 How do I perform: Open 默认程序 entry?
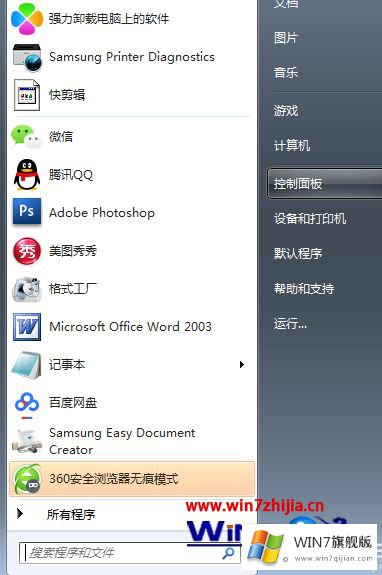pyautogui.click(x=298, y=253)
